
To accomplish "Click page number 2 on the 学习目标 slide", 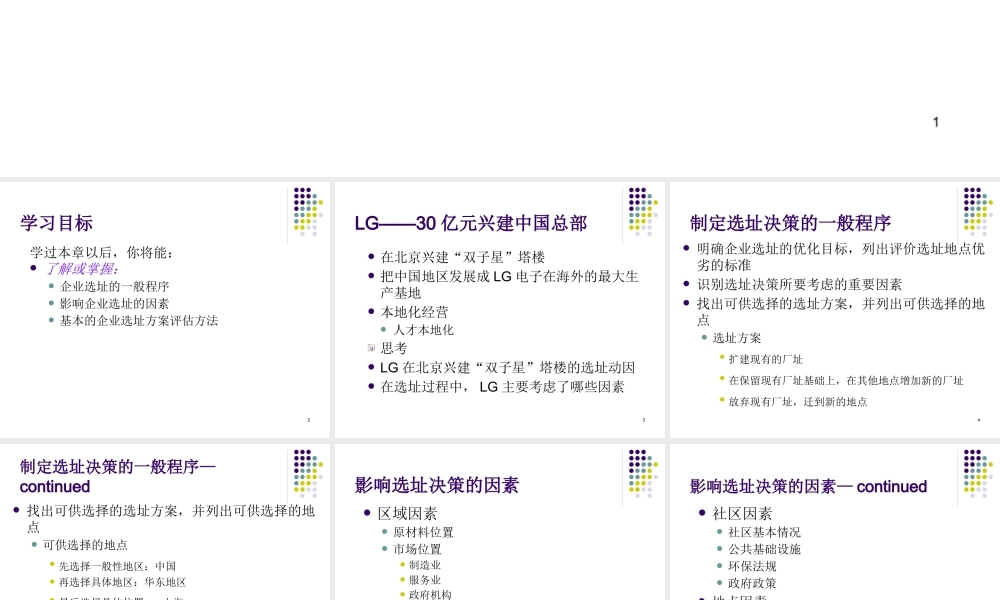I will point(309,420).
